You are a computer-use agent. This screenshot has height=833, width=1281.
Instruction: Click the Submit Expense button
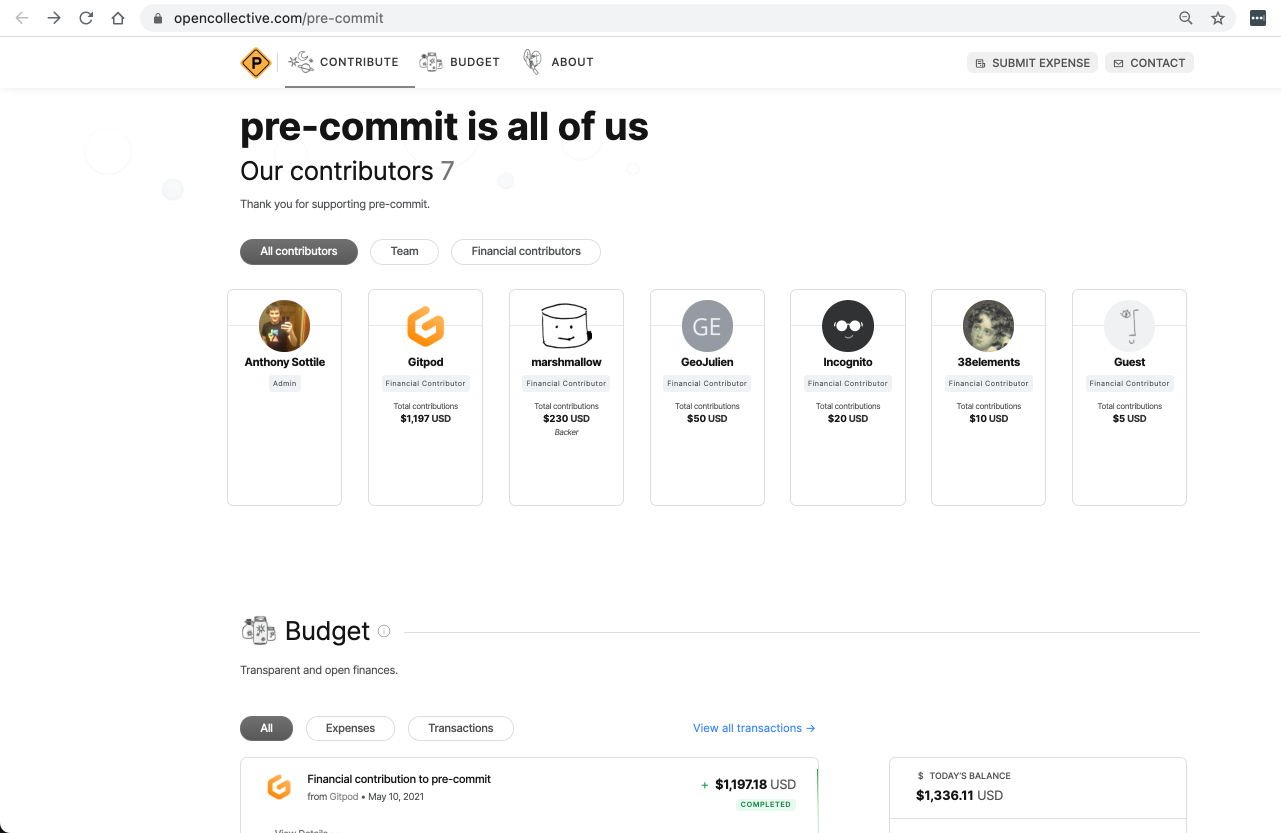click(x=1032, y=63)
